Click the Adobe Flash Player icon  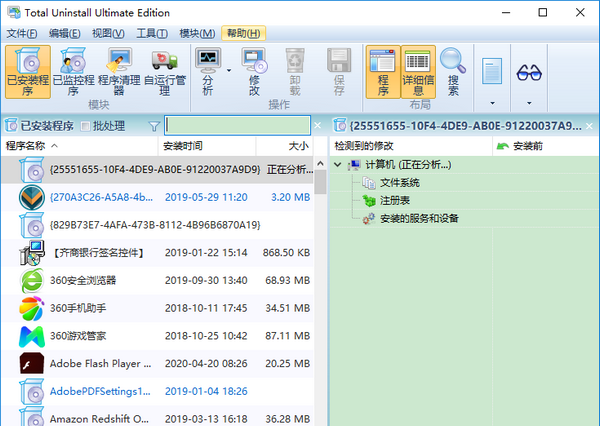(32, 364)
